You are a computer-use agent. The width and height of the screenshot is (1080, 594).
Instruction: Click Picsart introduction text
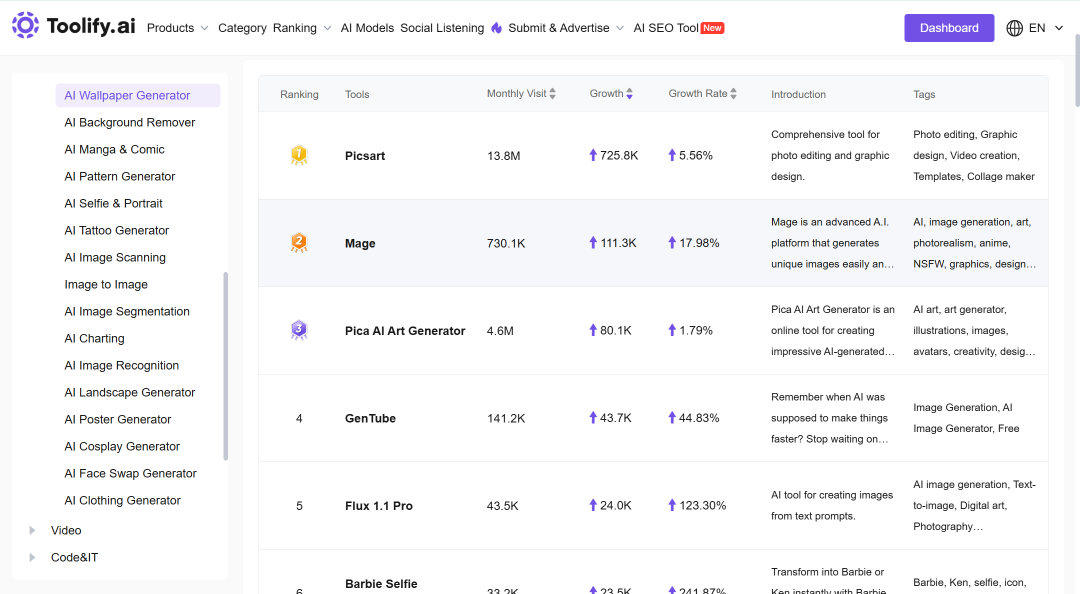tap(830, 156)
